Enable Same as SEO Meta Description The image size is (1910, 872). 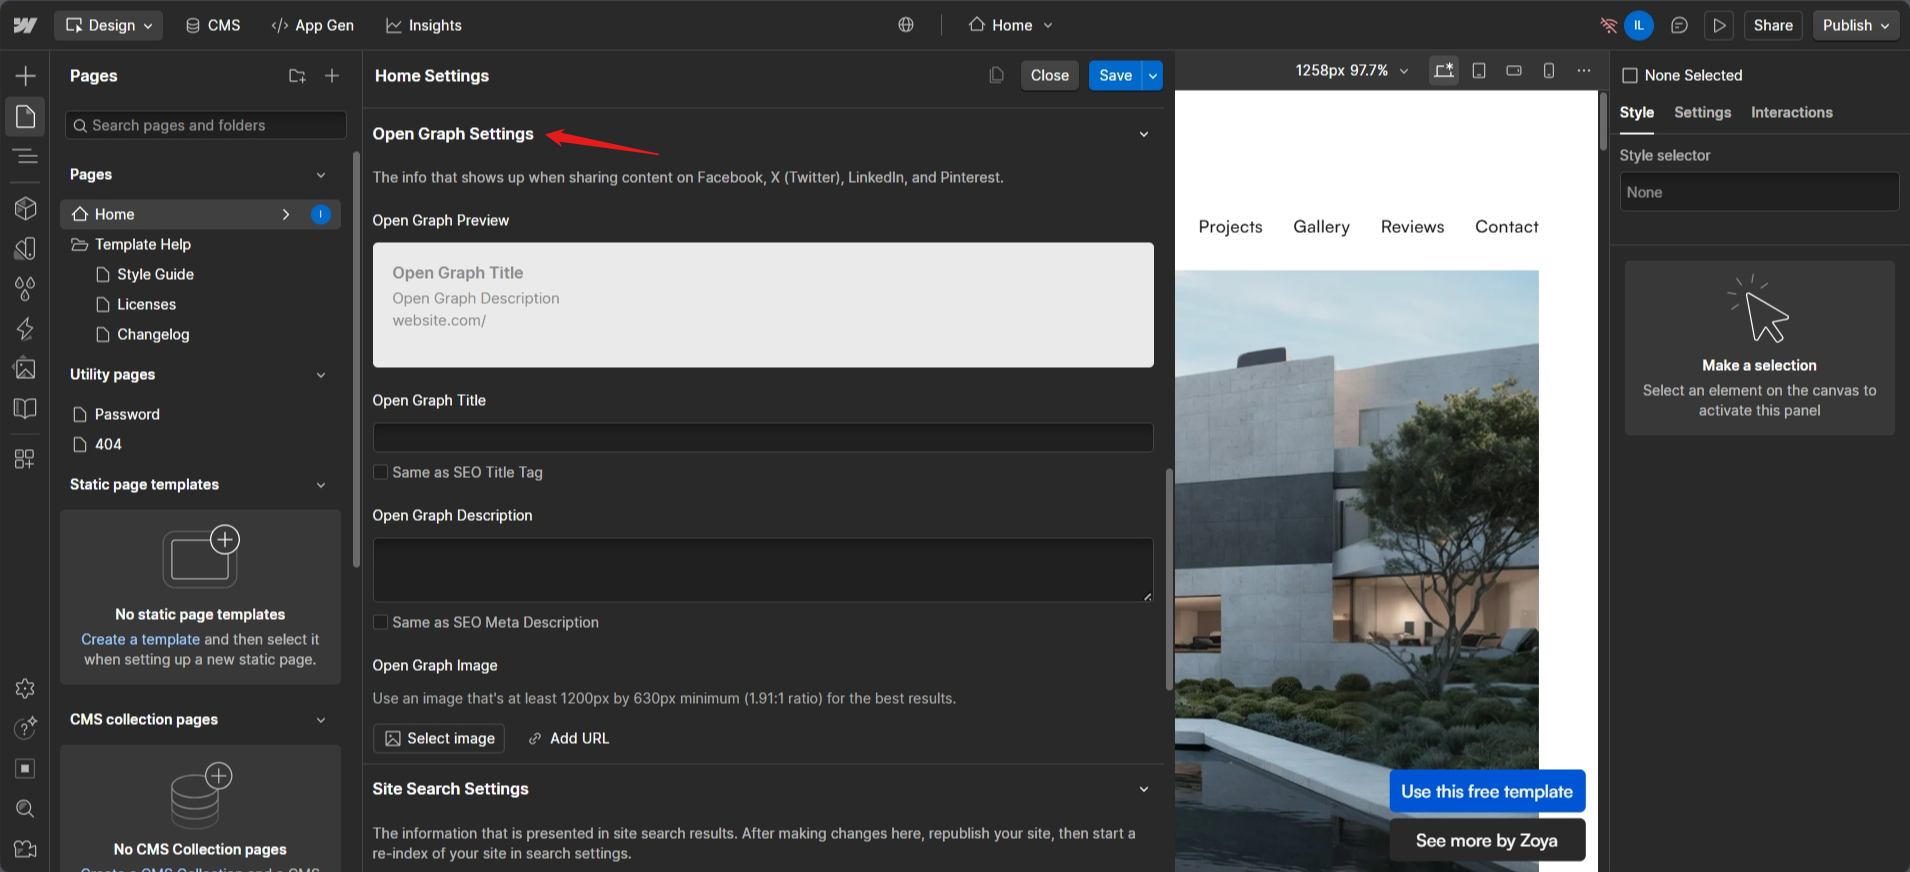tap(380, 622)
